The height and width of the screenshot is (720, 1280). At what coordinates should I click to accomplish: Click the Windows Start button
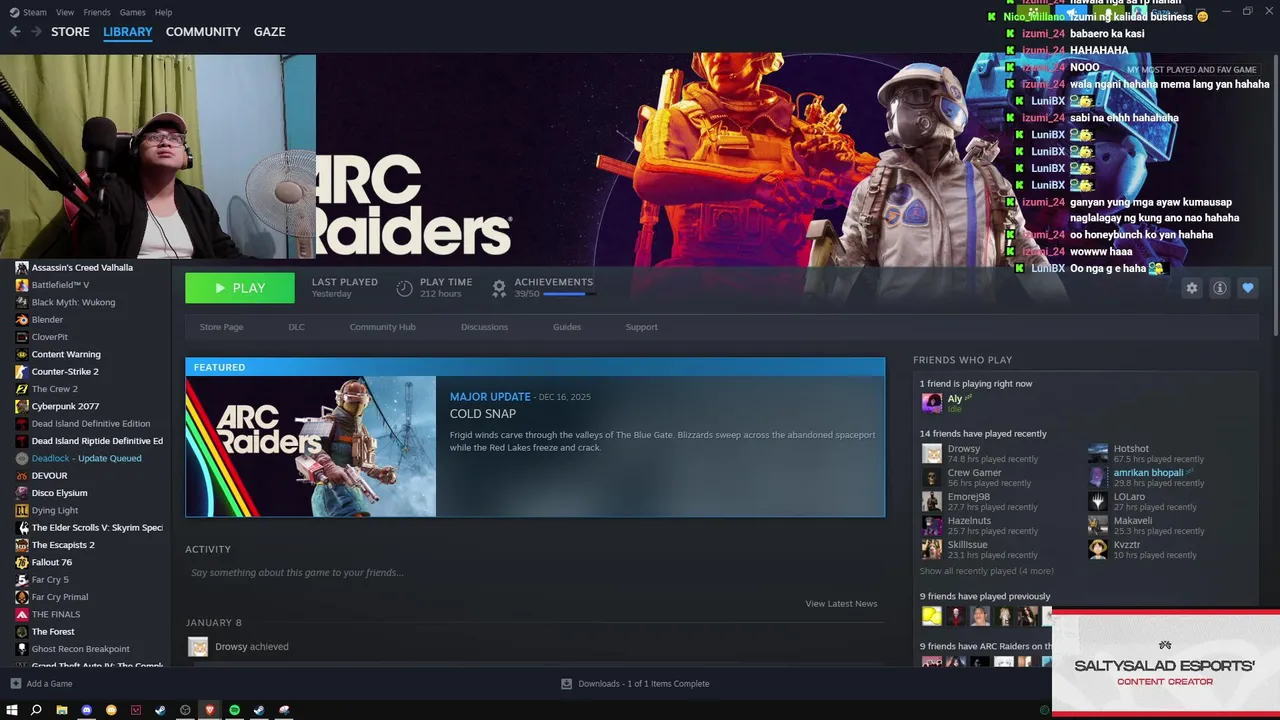click(x=12, y=710)
